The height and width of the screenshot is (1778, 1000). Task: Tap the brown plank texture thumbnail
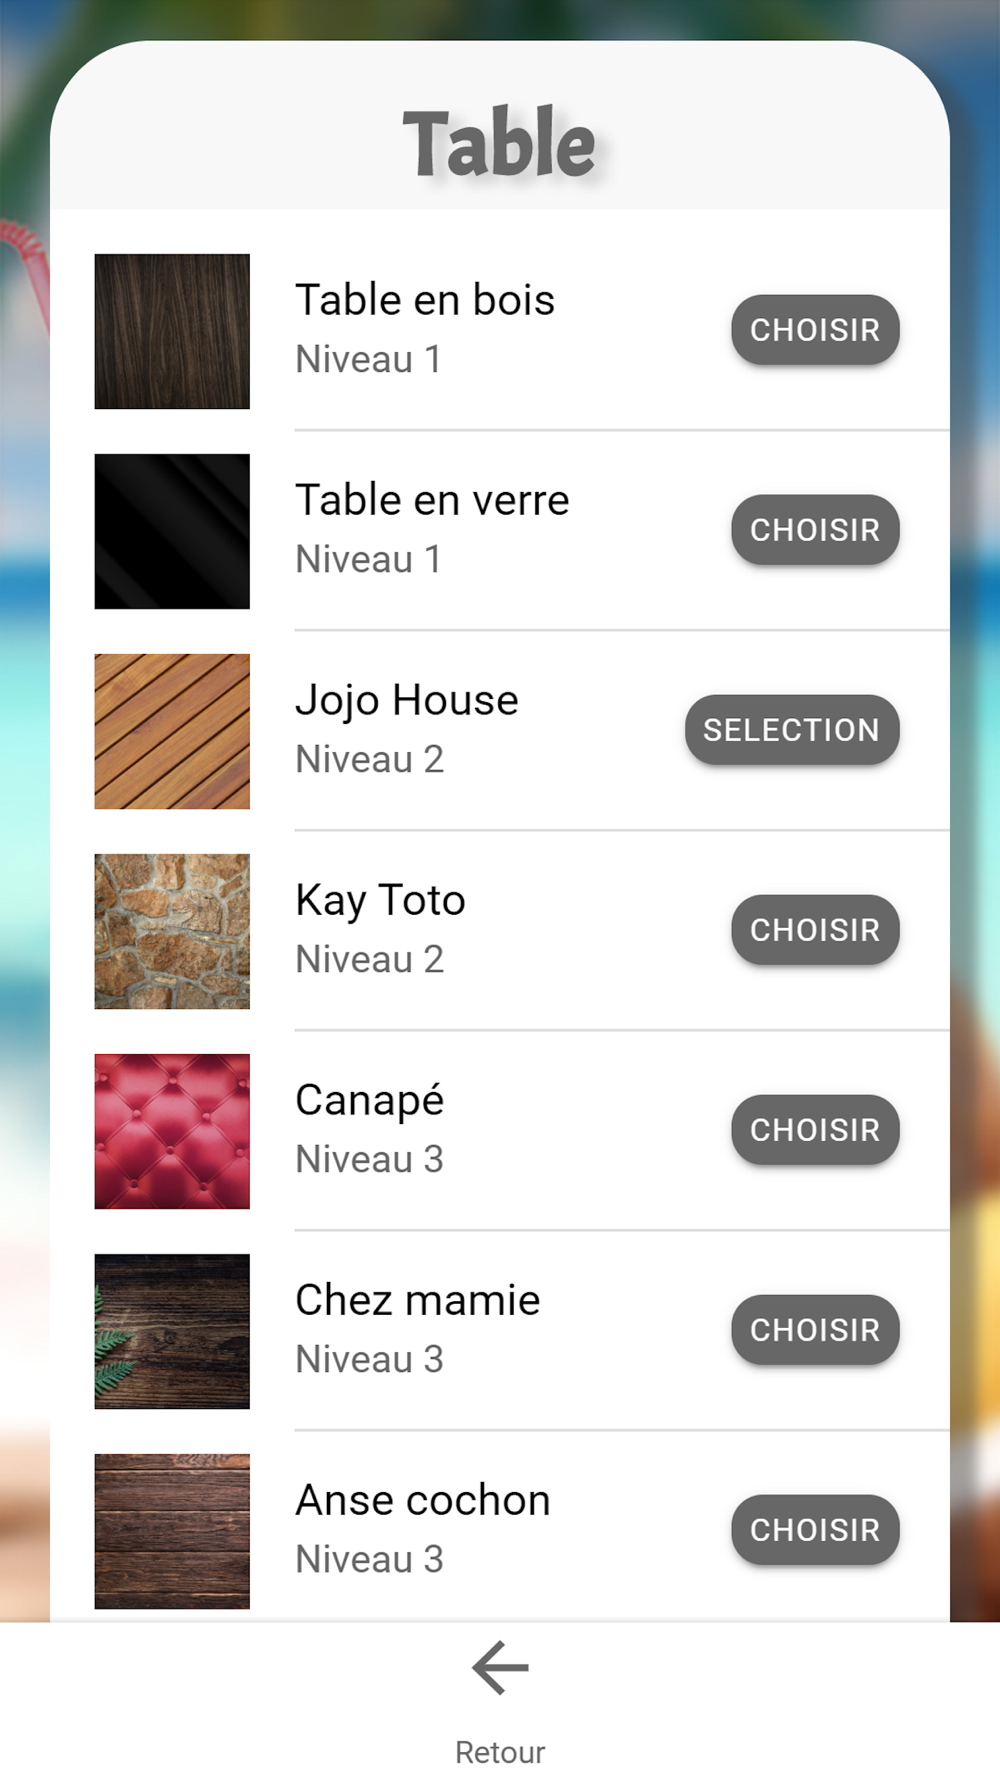[172, 1531]
